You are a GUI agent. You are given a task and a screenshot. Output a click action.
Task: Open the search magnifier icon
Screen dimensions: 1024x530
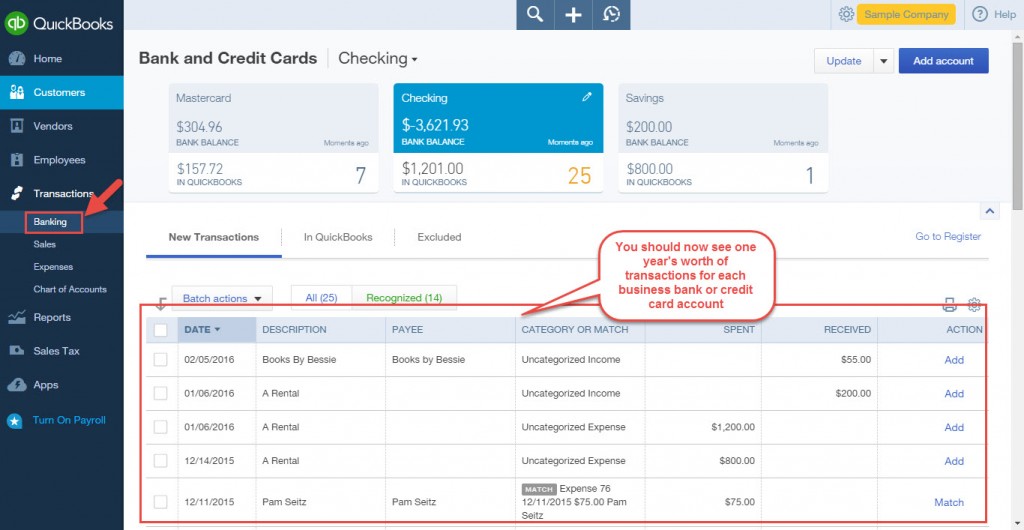click(x=535, y=14)
